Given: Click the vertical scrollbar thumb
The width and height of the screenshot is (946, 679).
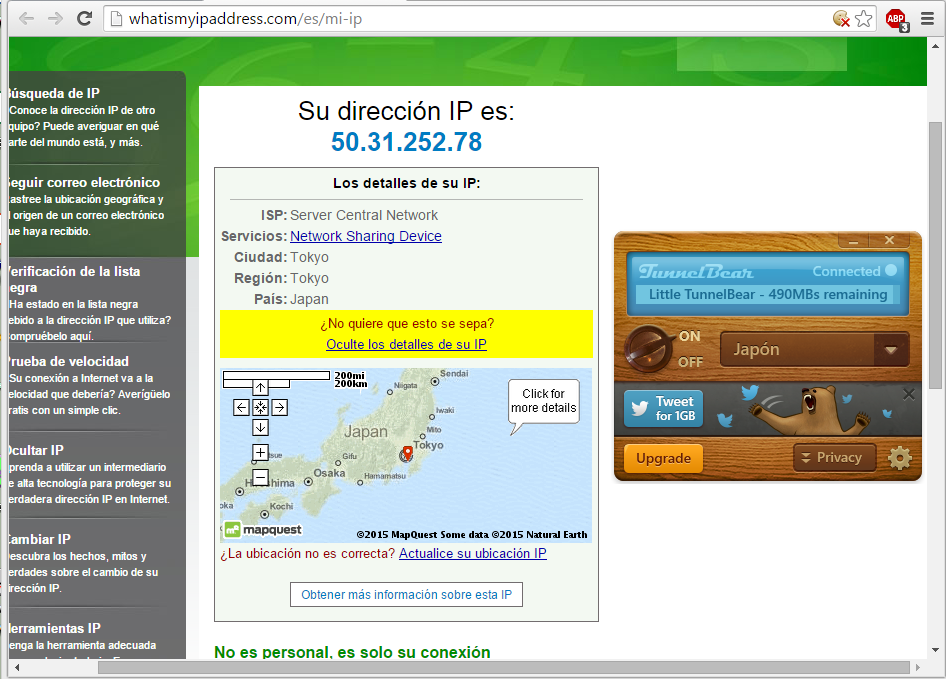Looking at the screenshot, I should pyautogui.click(x=935, y=255).
